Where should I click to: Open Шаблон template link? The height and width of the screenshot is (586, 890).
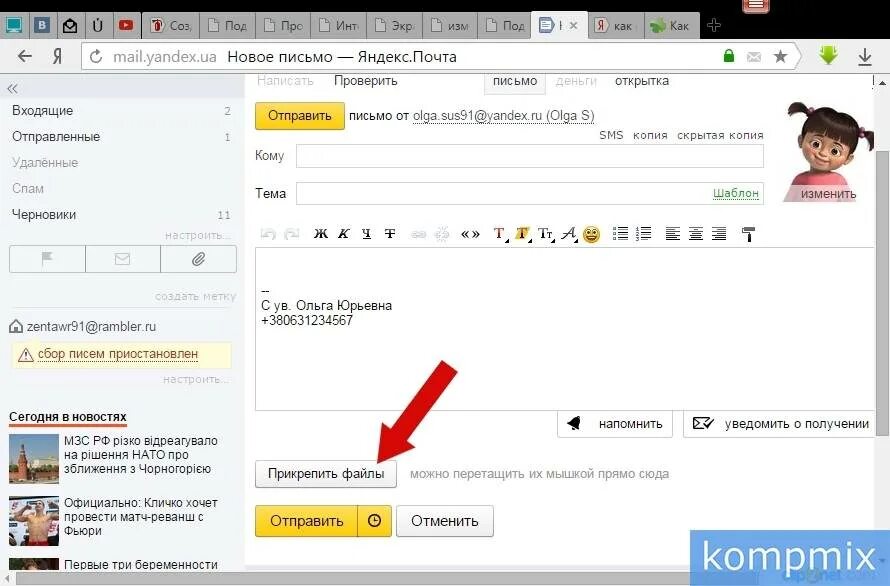coord(736,193)
